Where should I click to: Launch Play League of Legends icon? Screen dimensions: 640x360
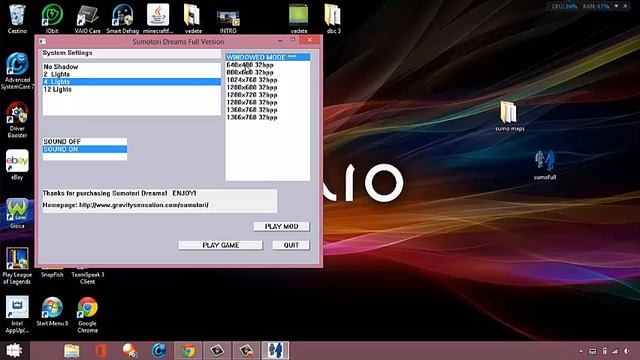[17, 265]
